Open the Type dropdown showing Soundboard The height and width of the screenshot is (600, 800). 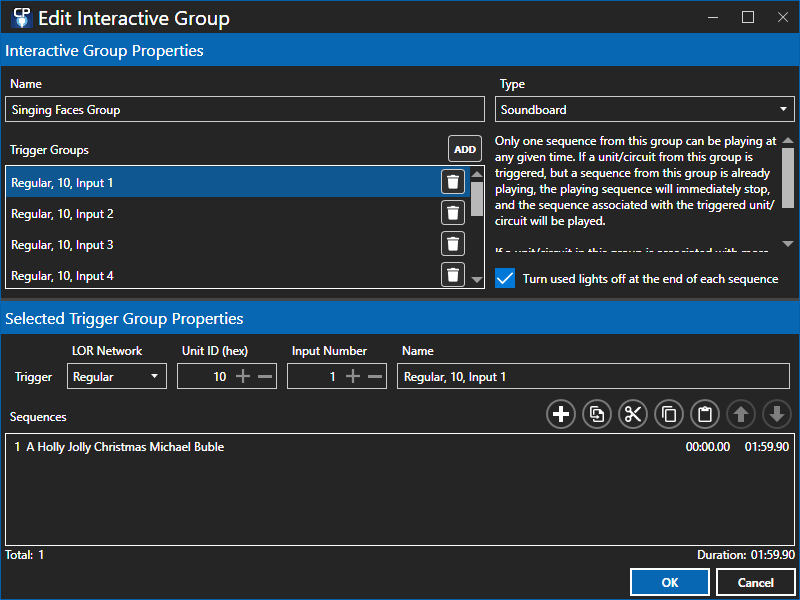644,109
